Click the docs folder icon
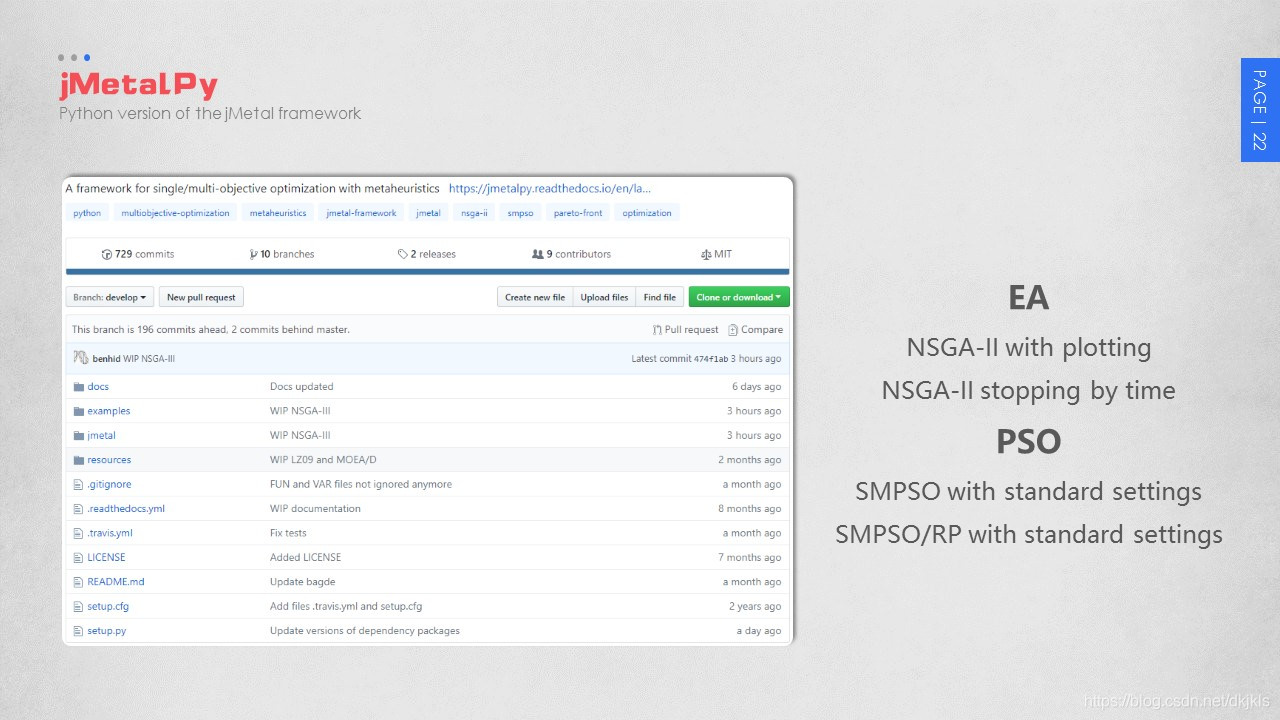The width and height of the screenshot is (1280, 720). pos(78,387)
